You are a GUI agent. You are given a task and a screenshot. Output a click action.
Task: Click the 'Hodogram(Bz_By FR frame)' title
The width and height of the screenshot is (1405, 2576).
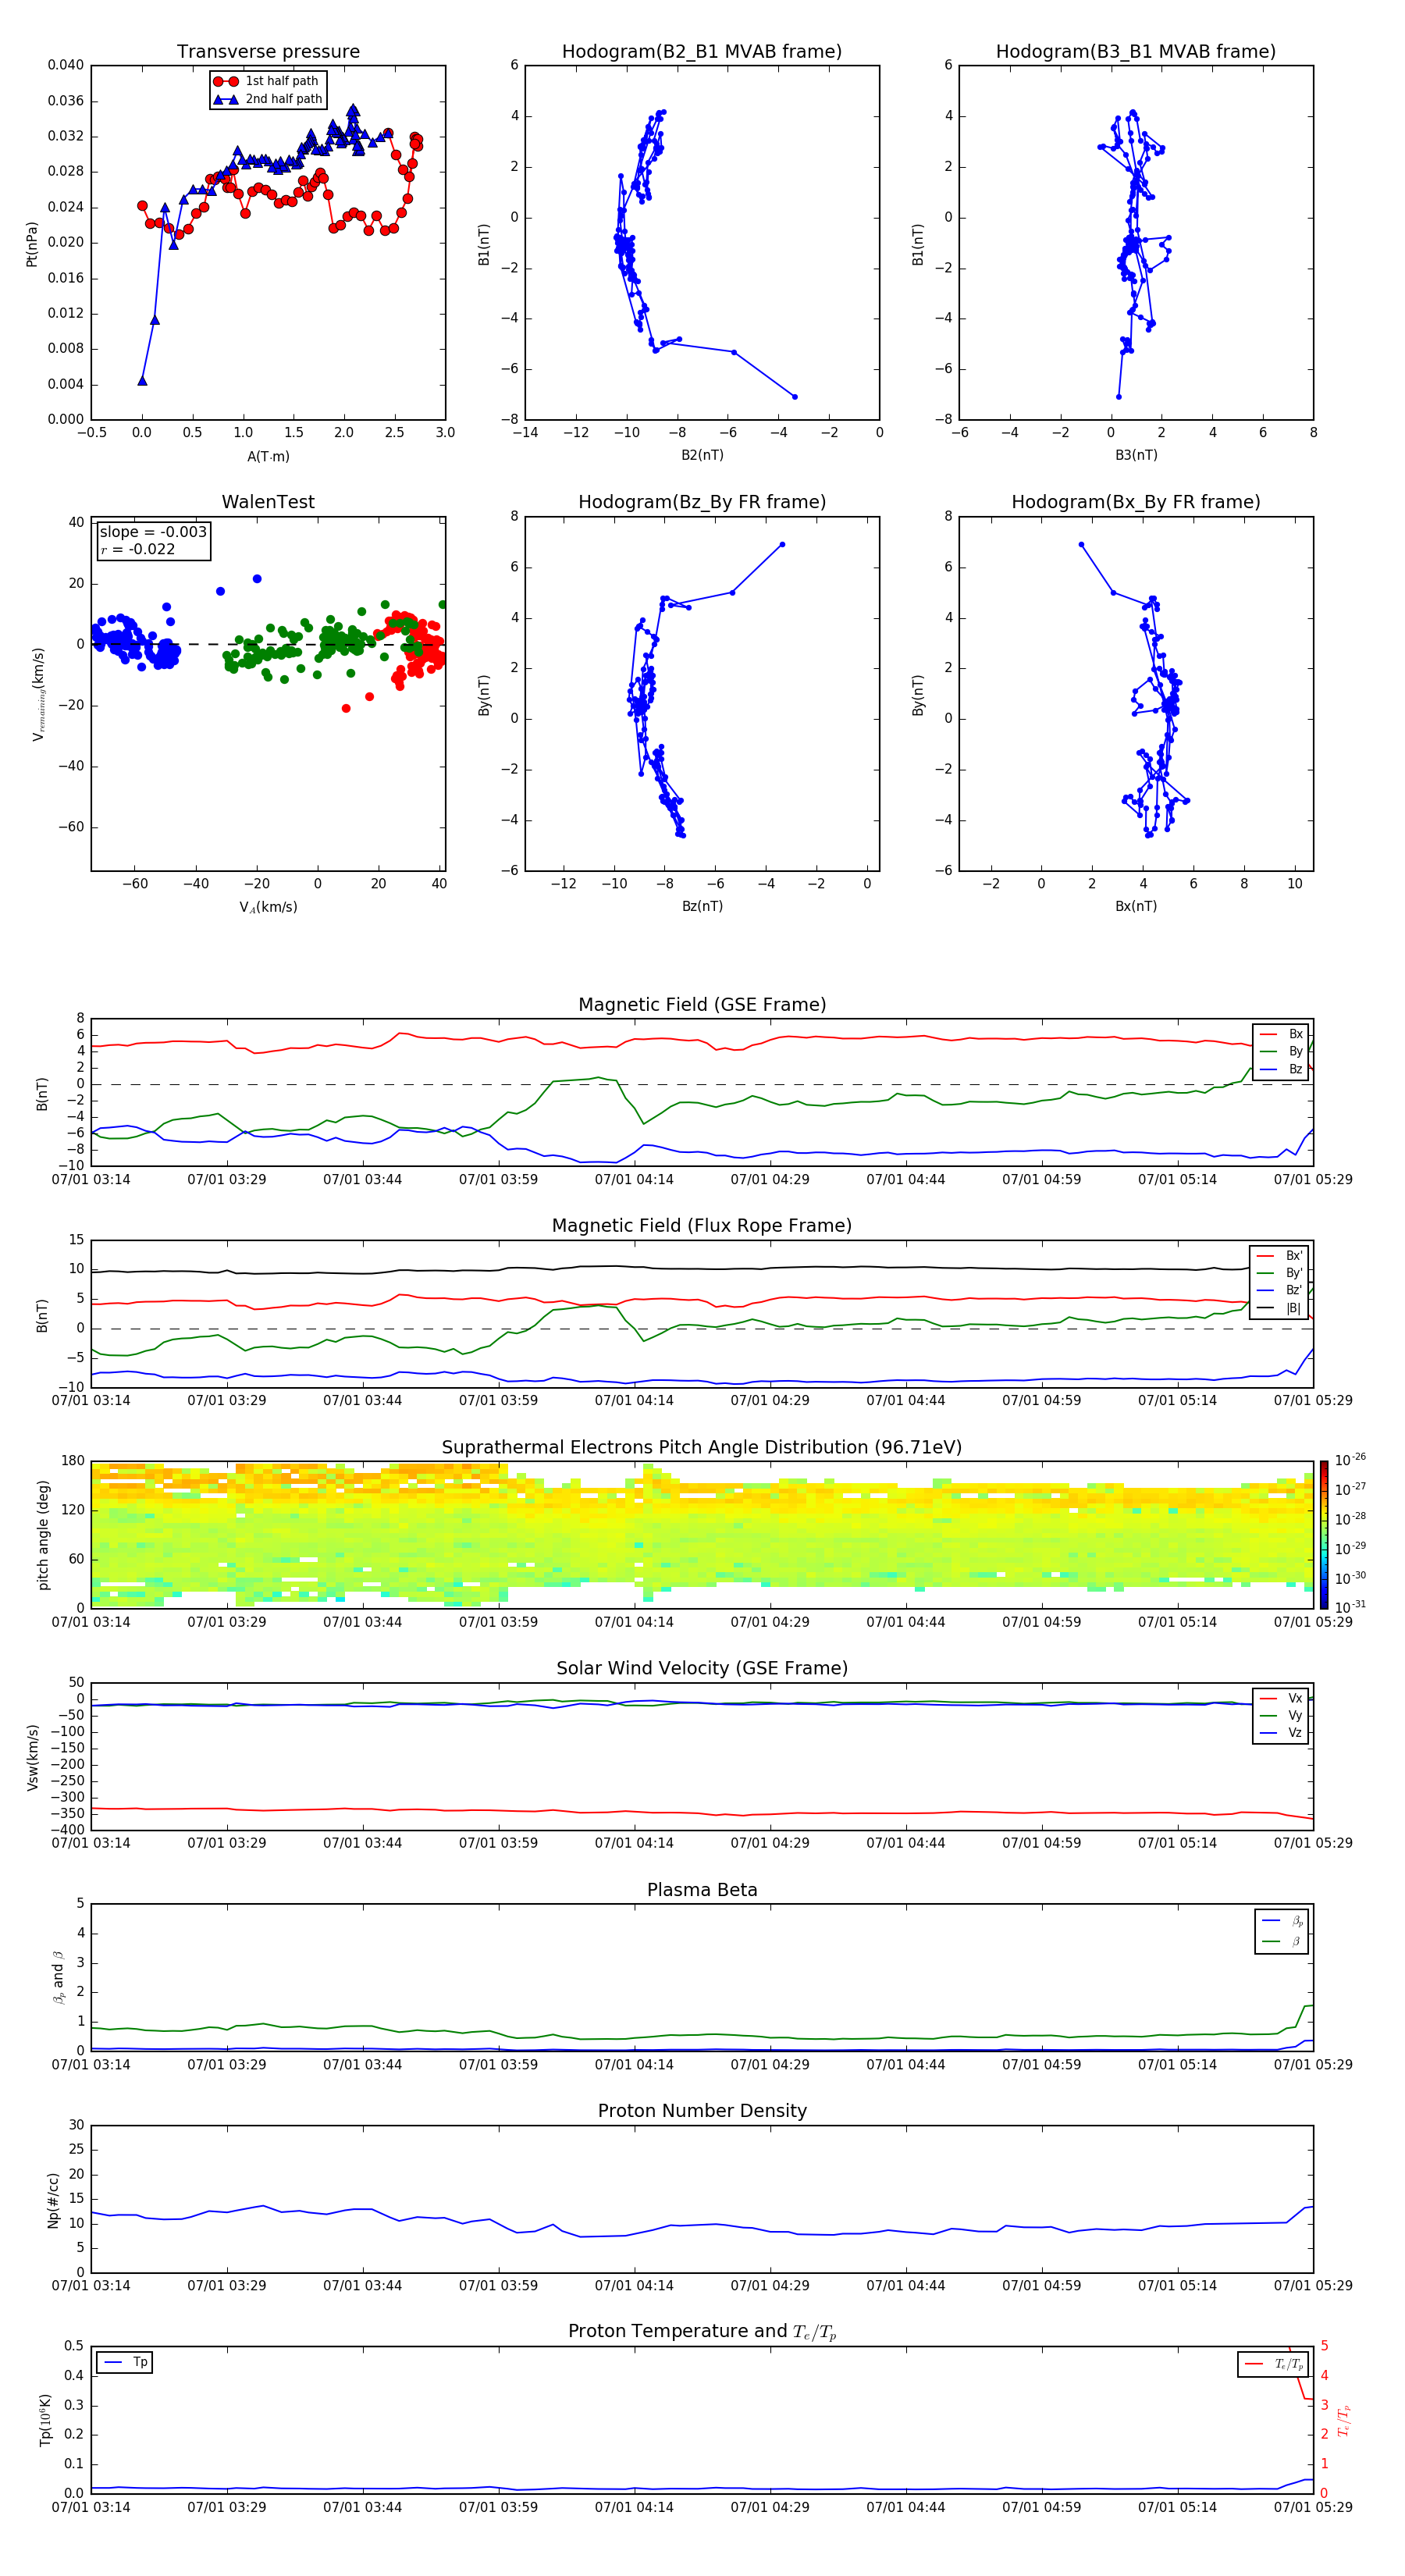coord(702,502)
